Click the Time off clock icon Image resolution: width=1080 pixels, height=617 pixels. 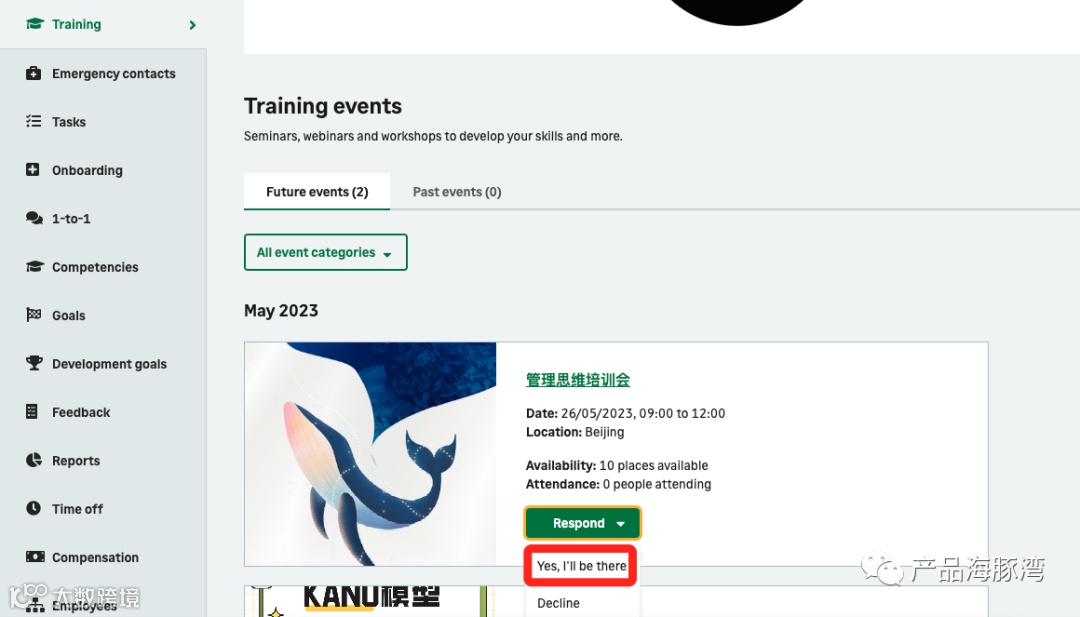tap(33, 508)
